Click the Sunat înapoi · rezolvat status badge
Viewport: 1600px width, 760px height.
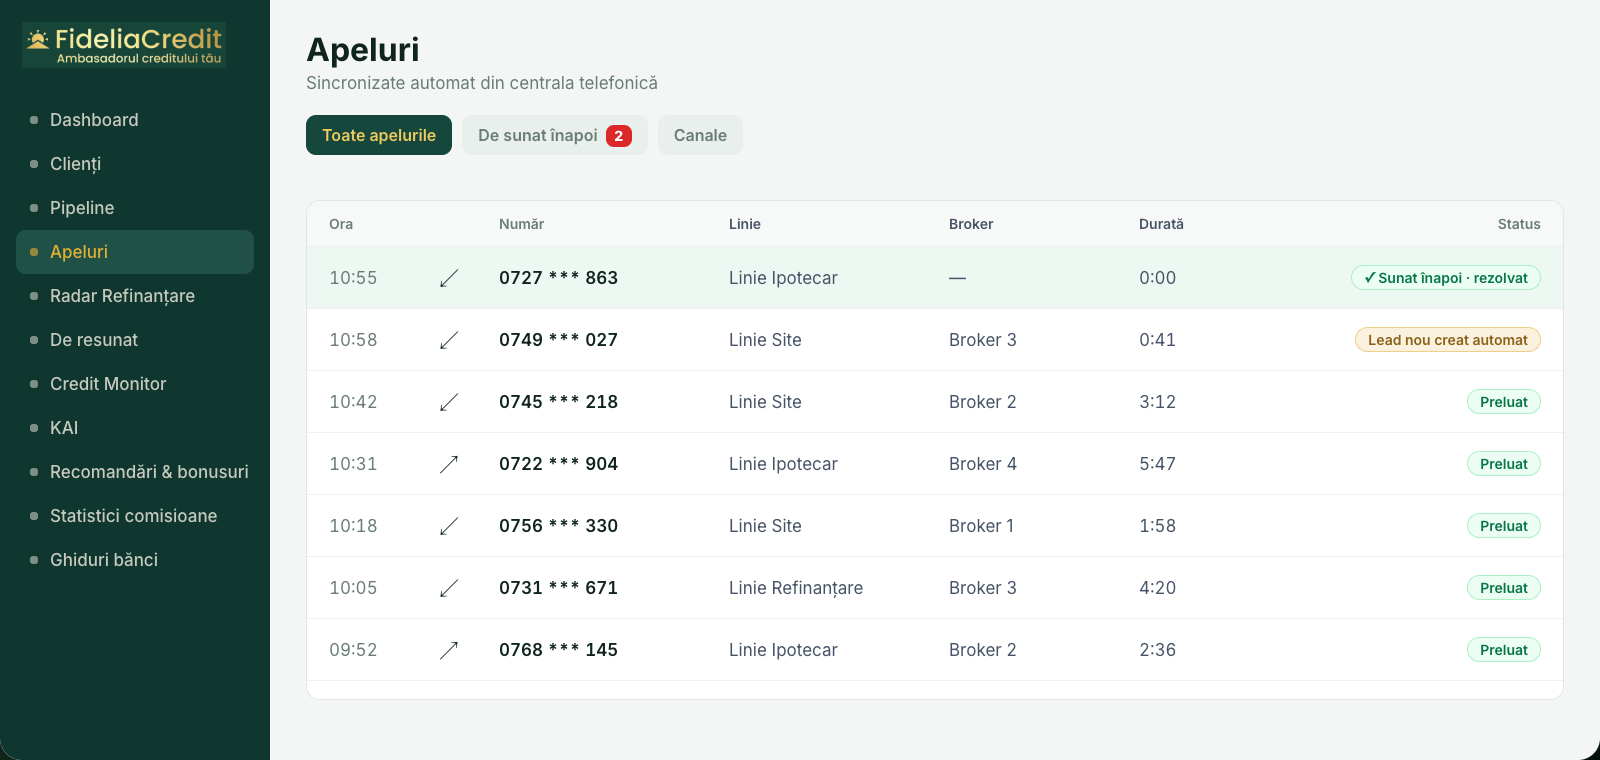coord(1446,278)
